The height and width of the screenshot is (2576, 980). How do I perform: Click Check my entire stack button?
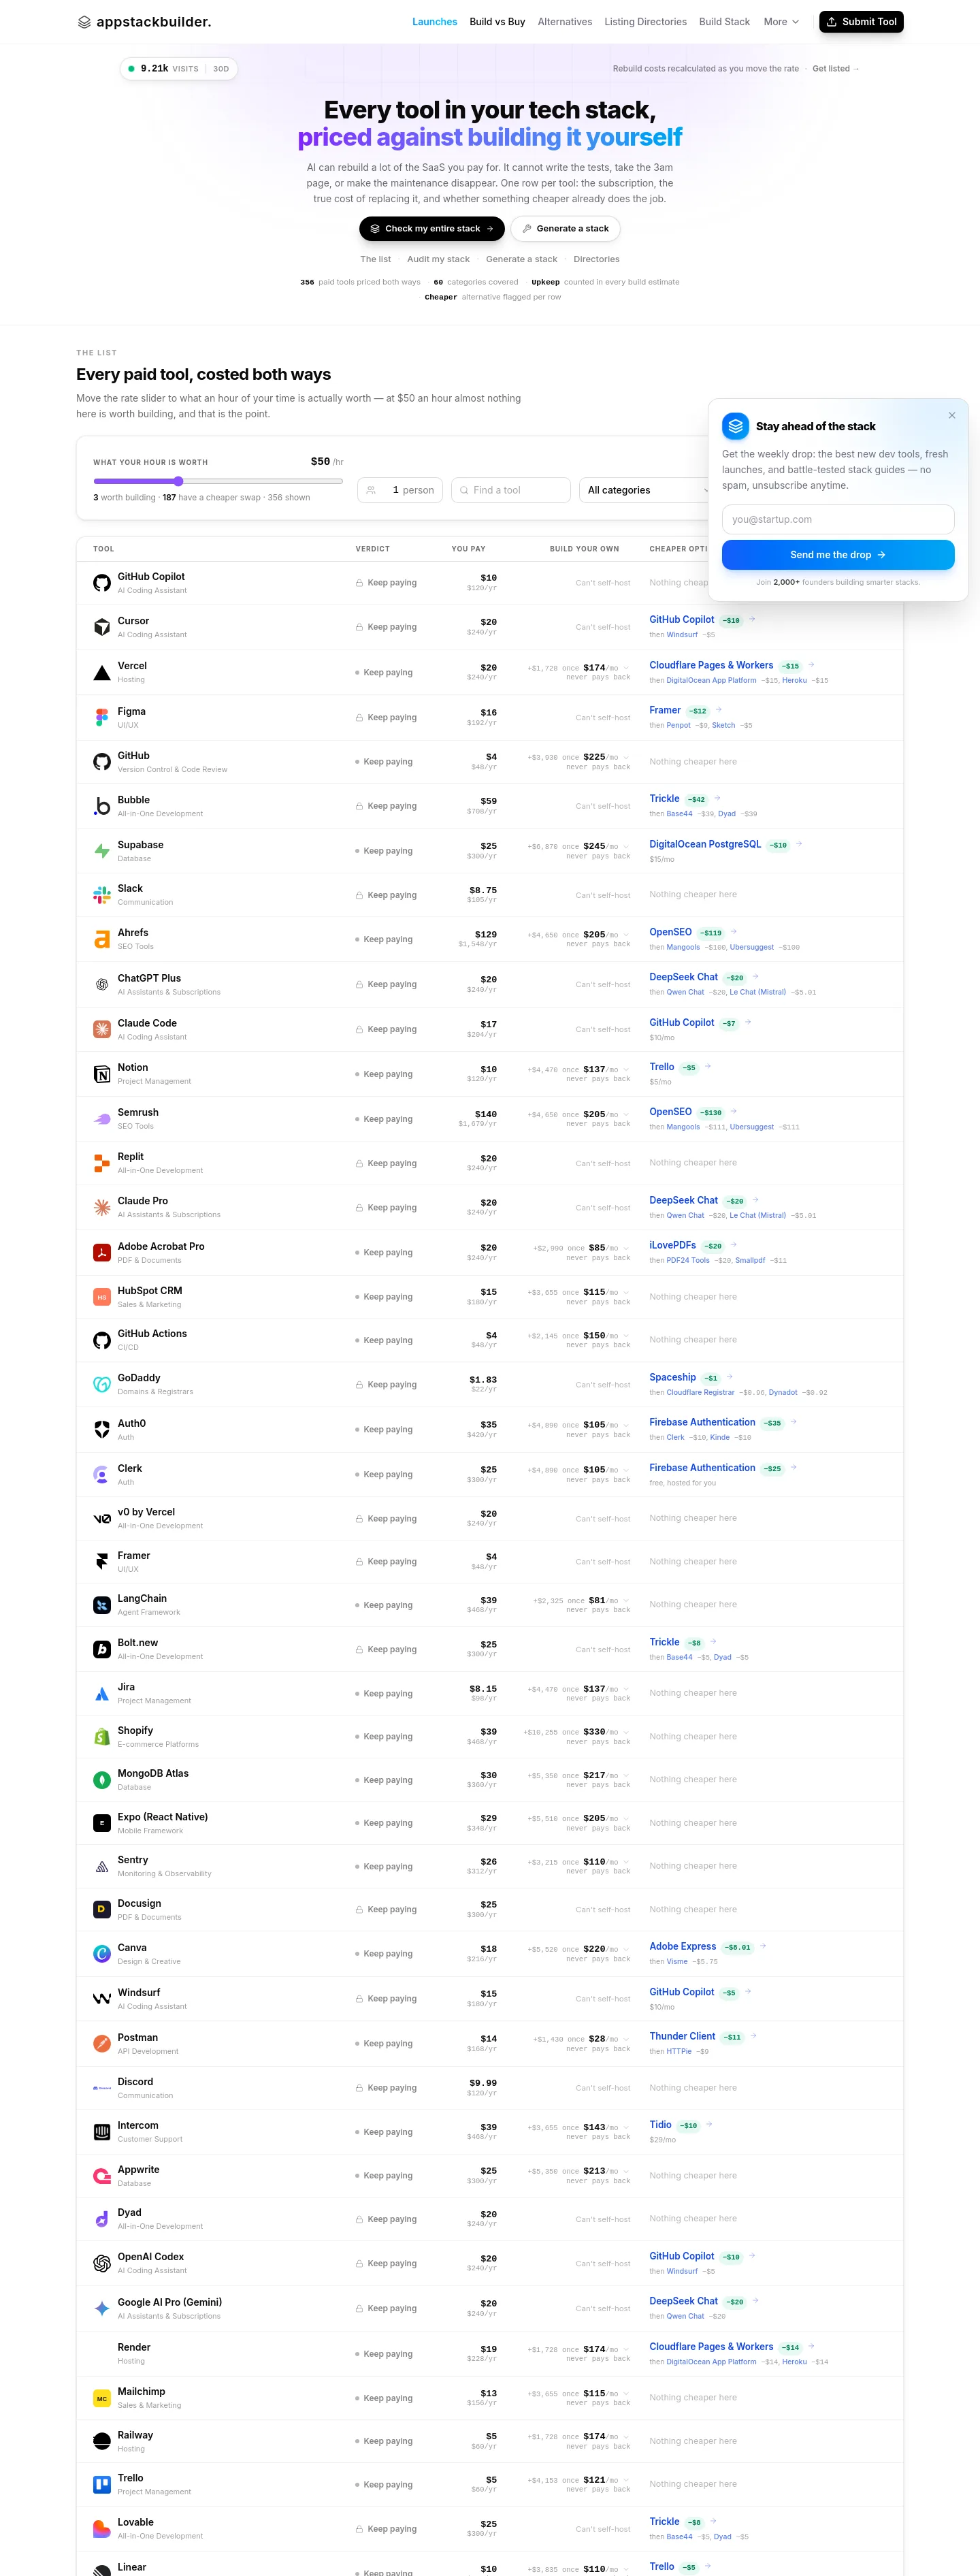[432, 229]
